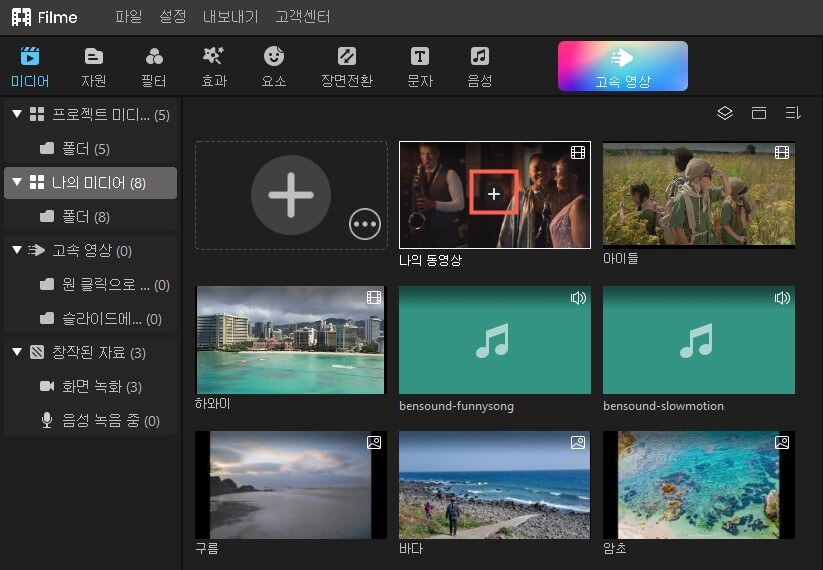The image size is (823, 570).
Task: Open the 문자 text tab icon
Action: click(x=419, y=56)
